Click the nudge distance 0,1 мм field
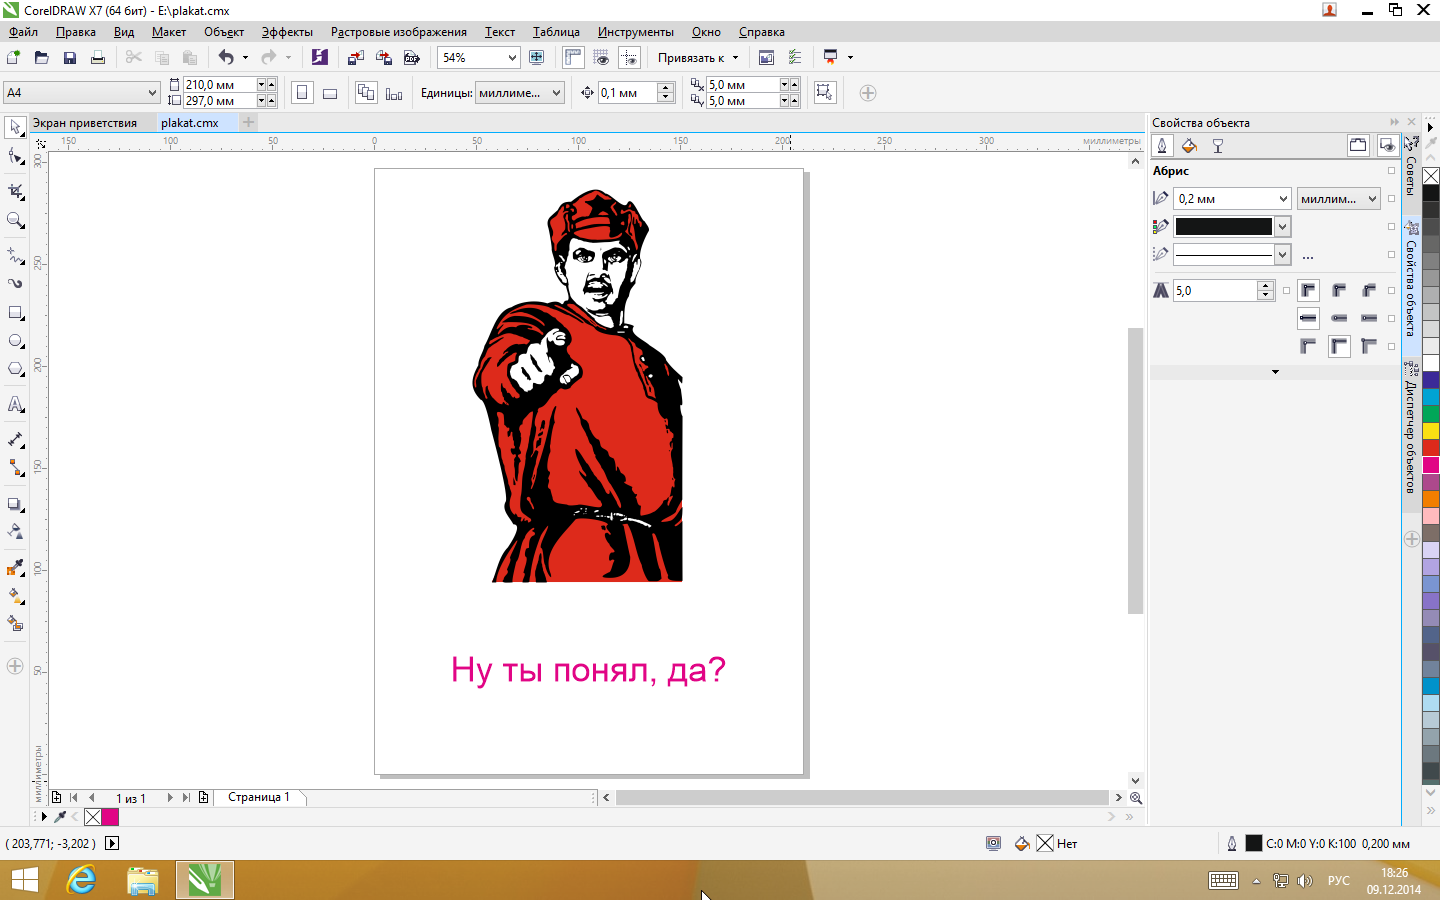The height and width of the screenshot is (900, 1440). (x=628, y=93)
